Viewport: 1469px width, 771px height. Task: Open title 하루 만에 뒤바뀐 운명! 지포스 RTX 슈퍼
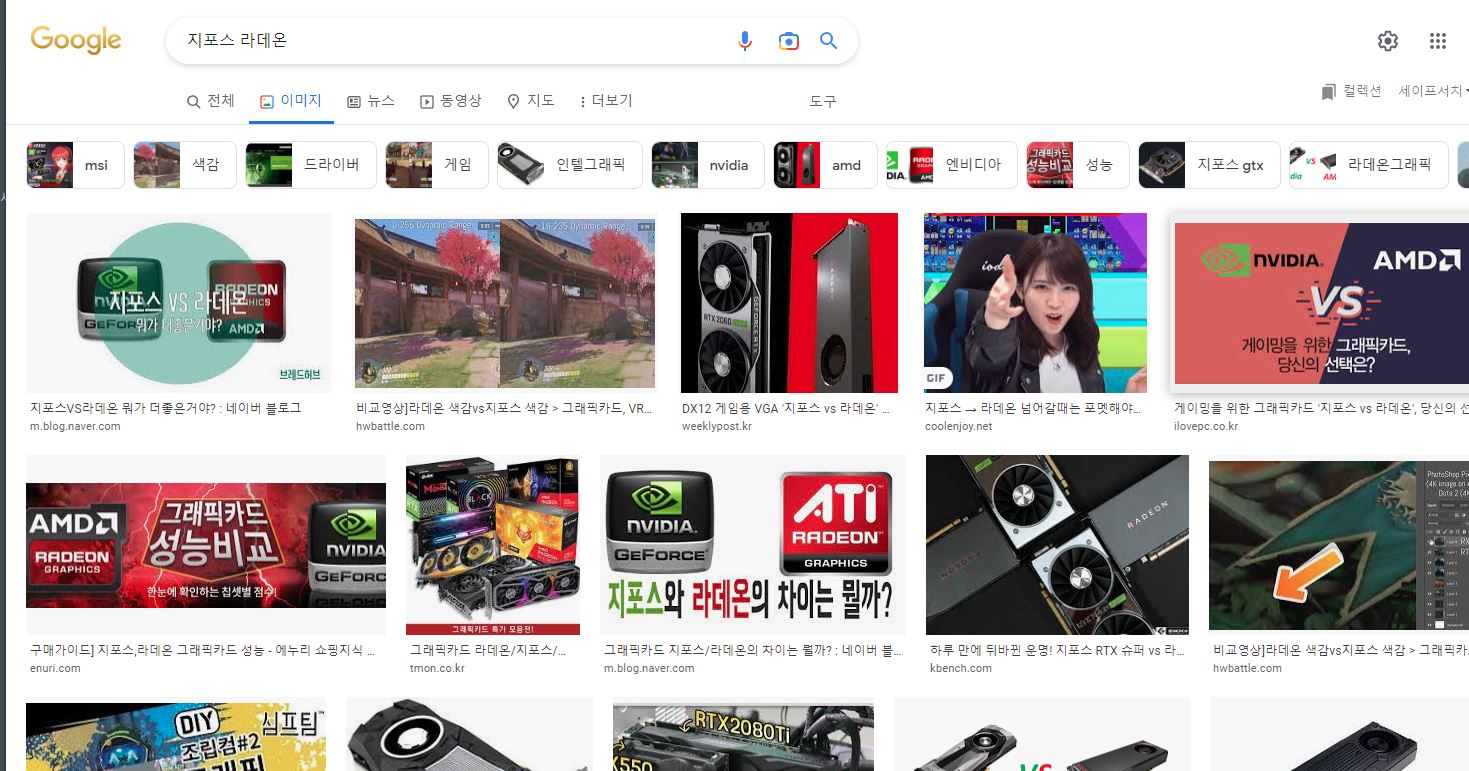[1057, 650]
